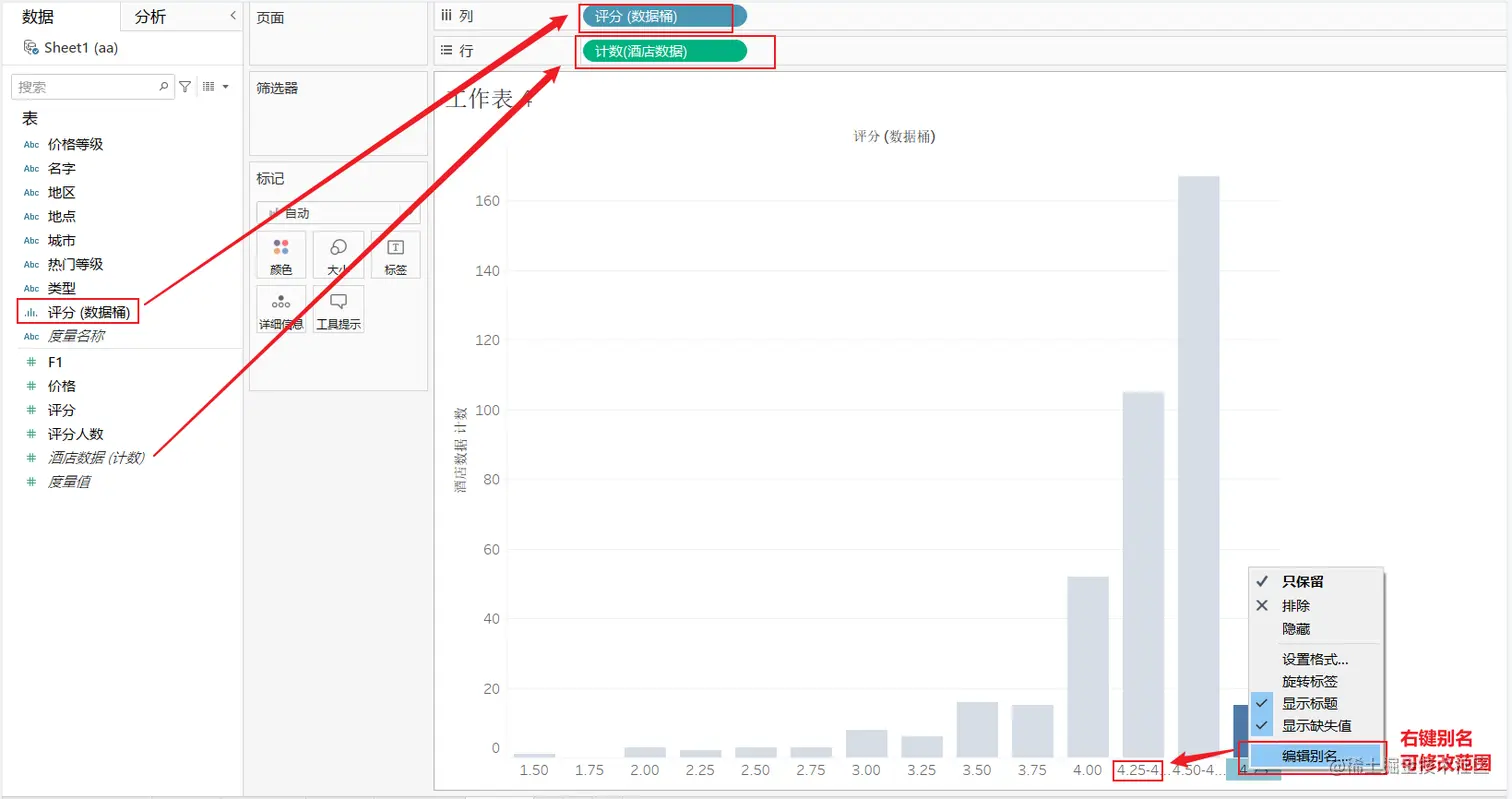Choose 设置格式... from the context menu
The height and width of the screenshot is (799, 1512).
(1315, 659)
